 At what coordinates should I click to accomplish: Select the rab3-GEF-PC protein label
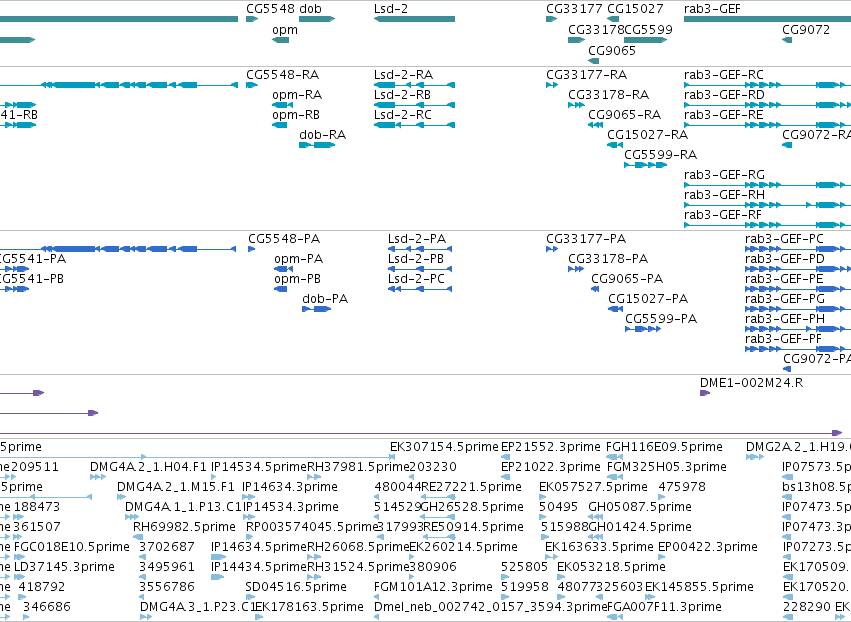[784, 239]
